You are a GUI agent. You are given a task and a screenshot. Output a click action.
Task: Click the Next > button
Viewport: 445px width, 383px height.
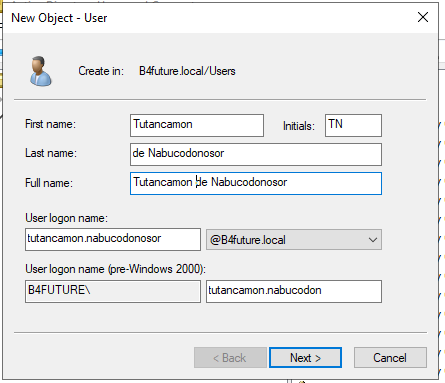click(305, 358)
